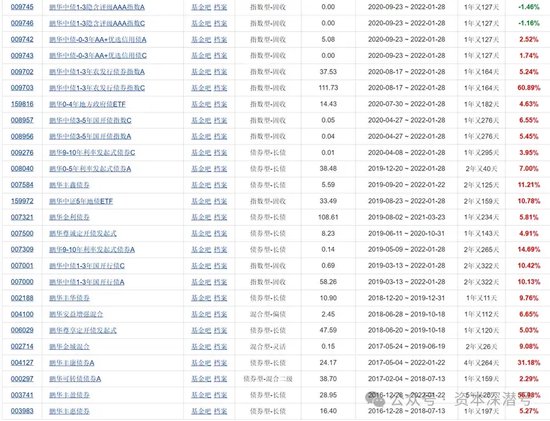Open 档案 link in row 009703

pos(220,88)
